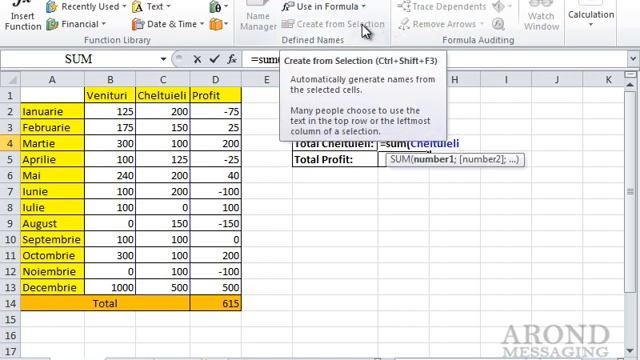Click Profit value -150 for August
Image resolution: width=640 pixels, height=360 pixels.
tap(216, 224)
